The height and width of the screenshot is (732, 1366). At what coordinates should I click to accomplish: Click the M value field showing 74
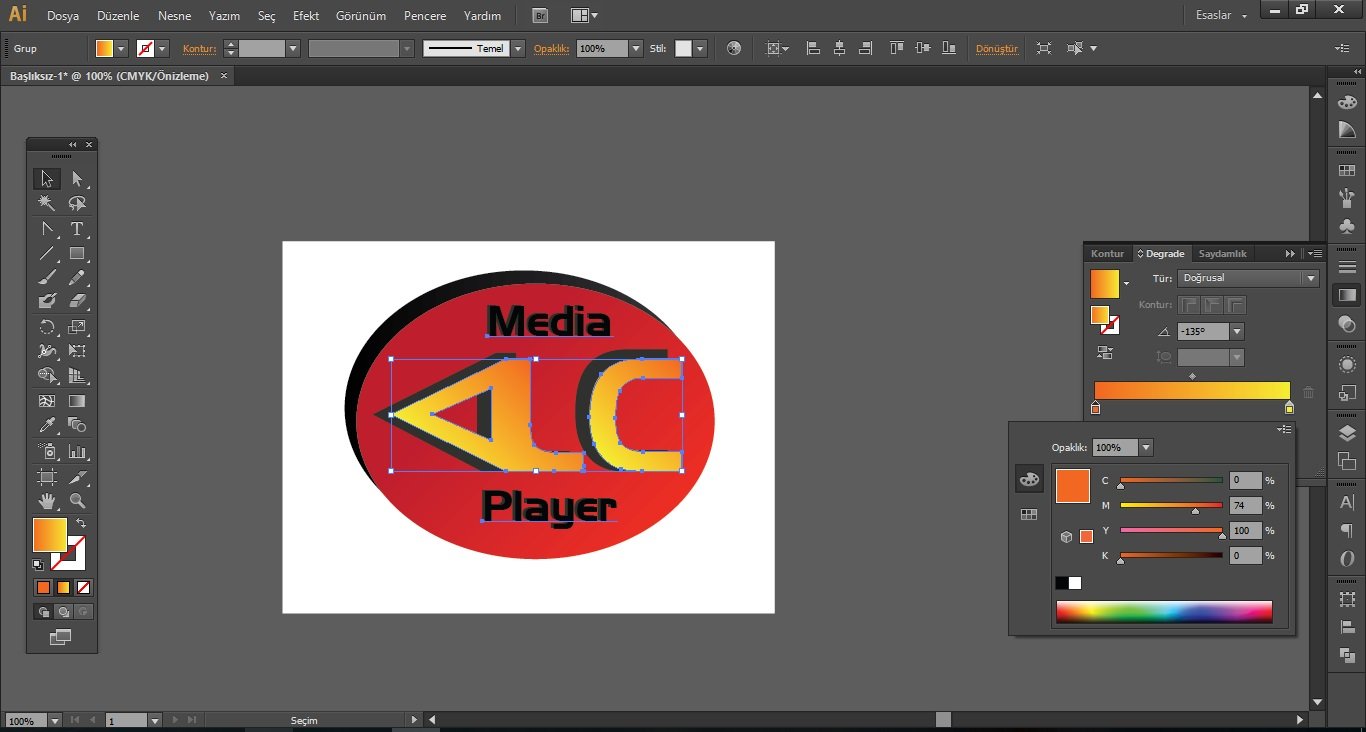click(1245, 506)
